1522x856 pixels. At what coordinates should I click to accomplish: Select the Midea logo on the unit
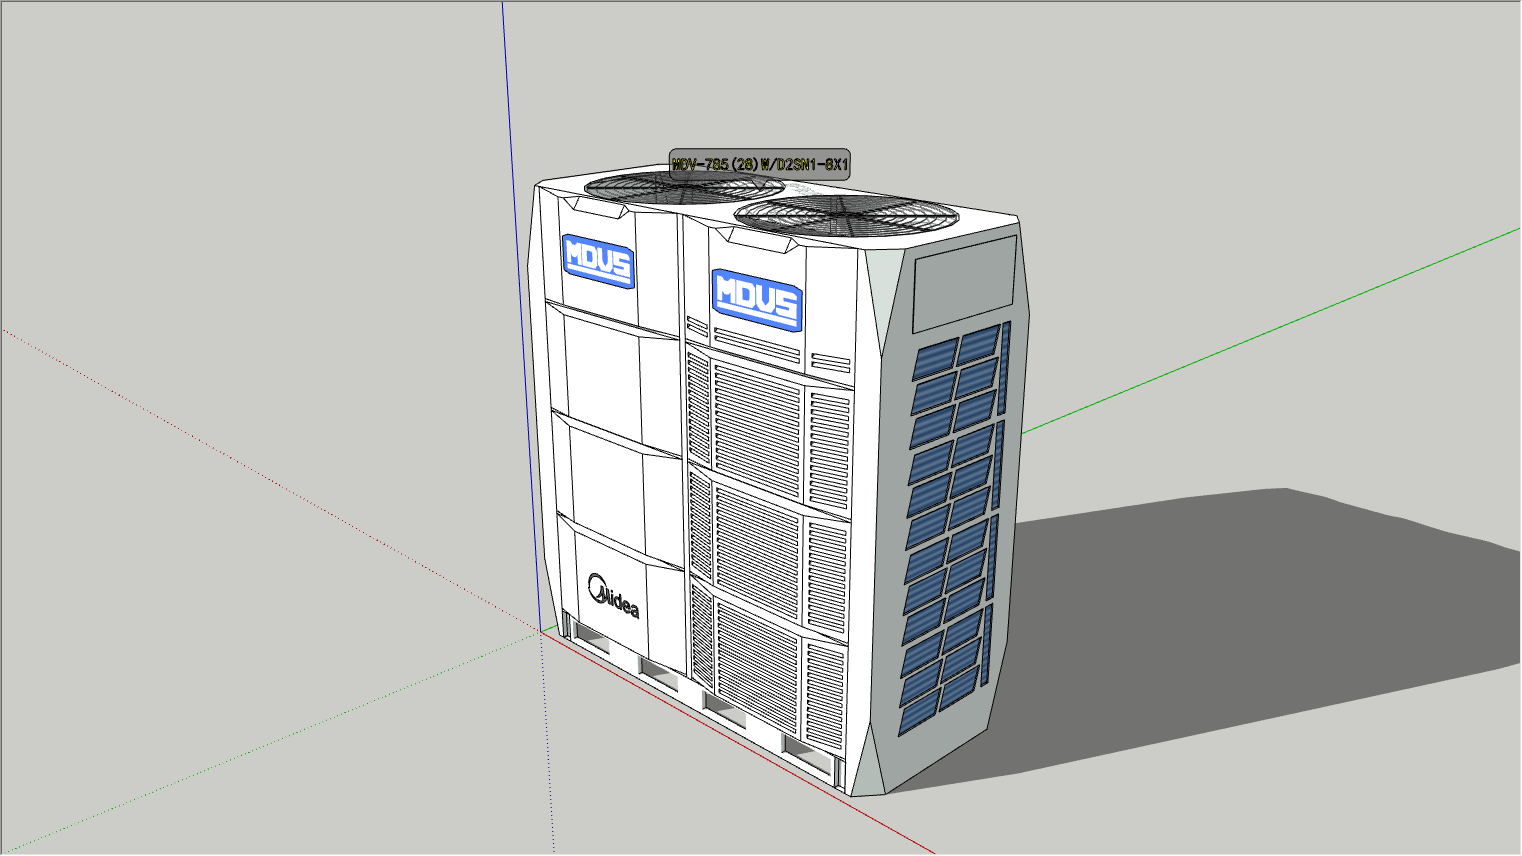[x=614, y=596]
